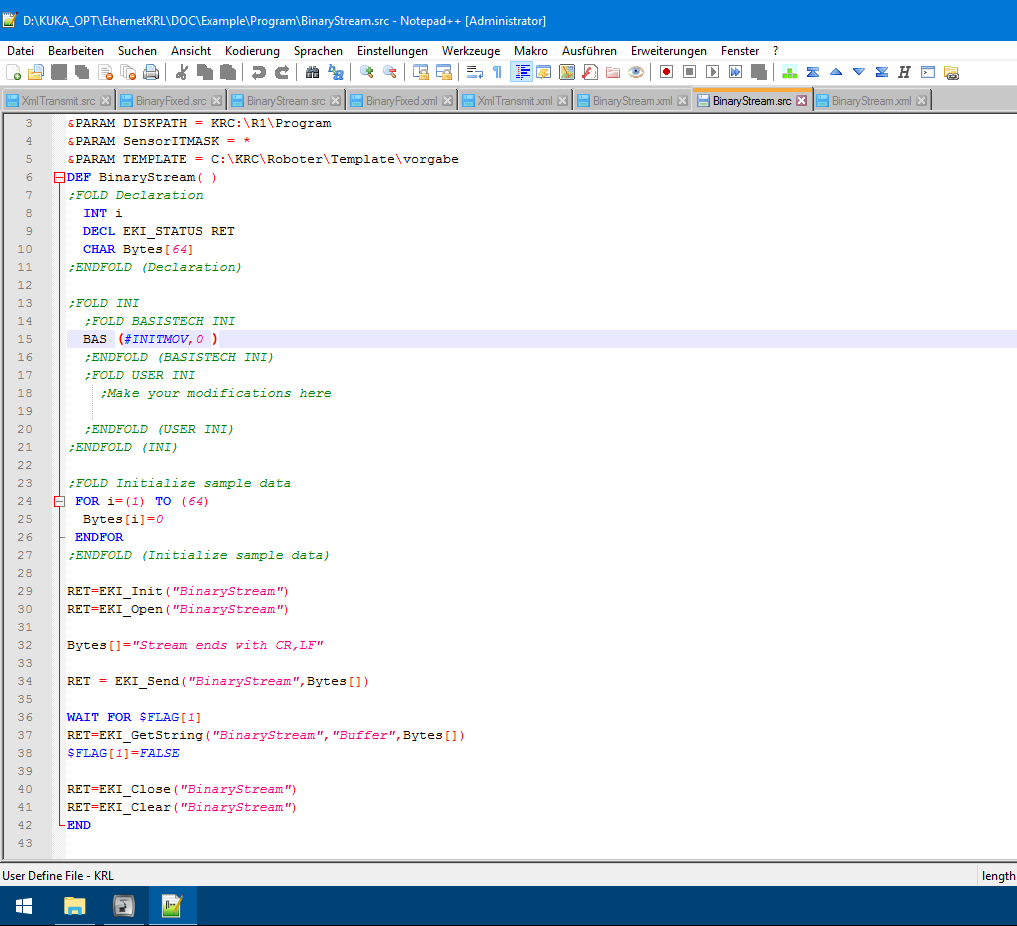
Task: Open the Bearbeiten menu
Action: coord(76,51)
